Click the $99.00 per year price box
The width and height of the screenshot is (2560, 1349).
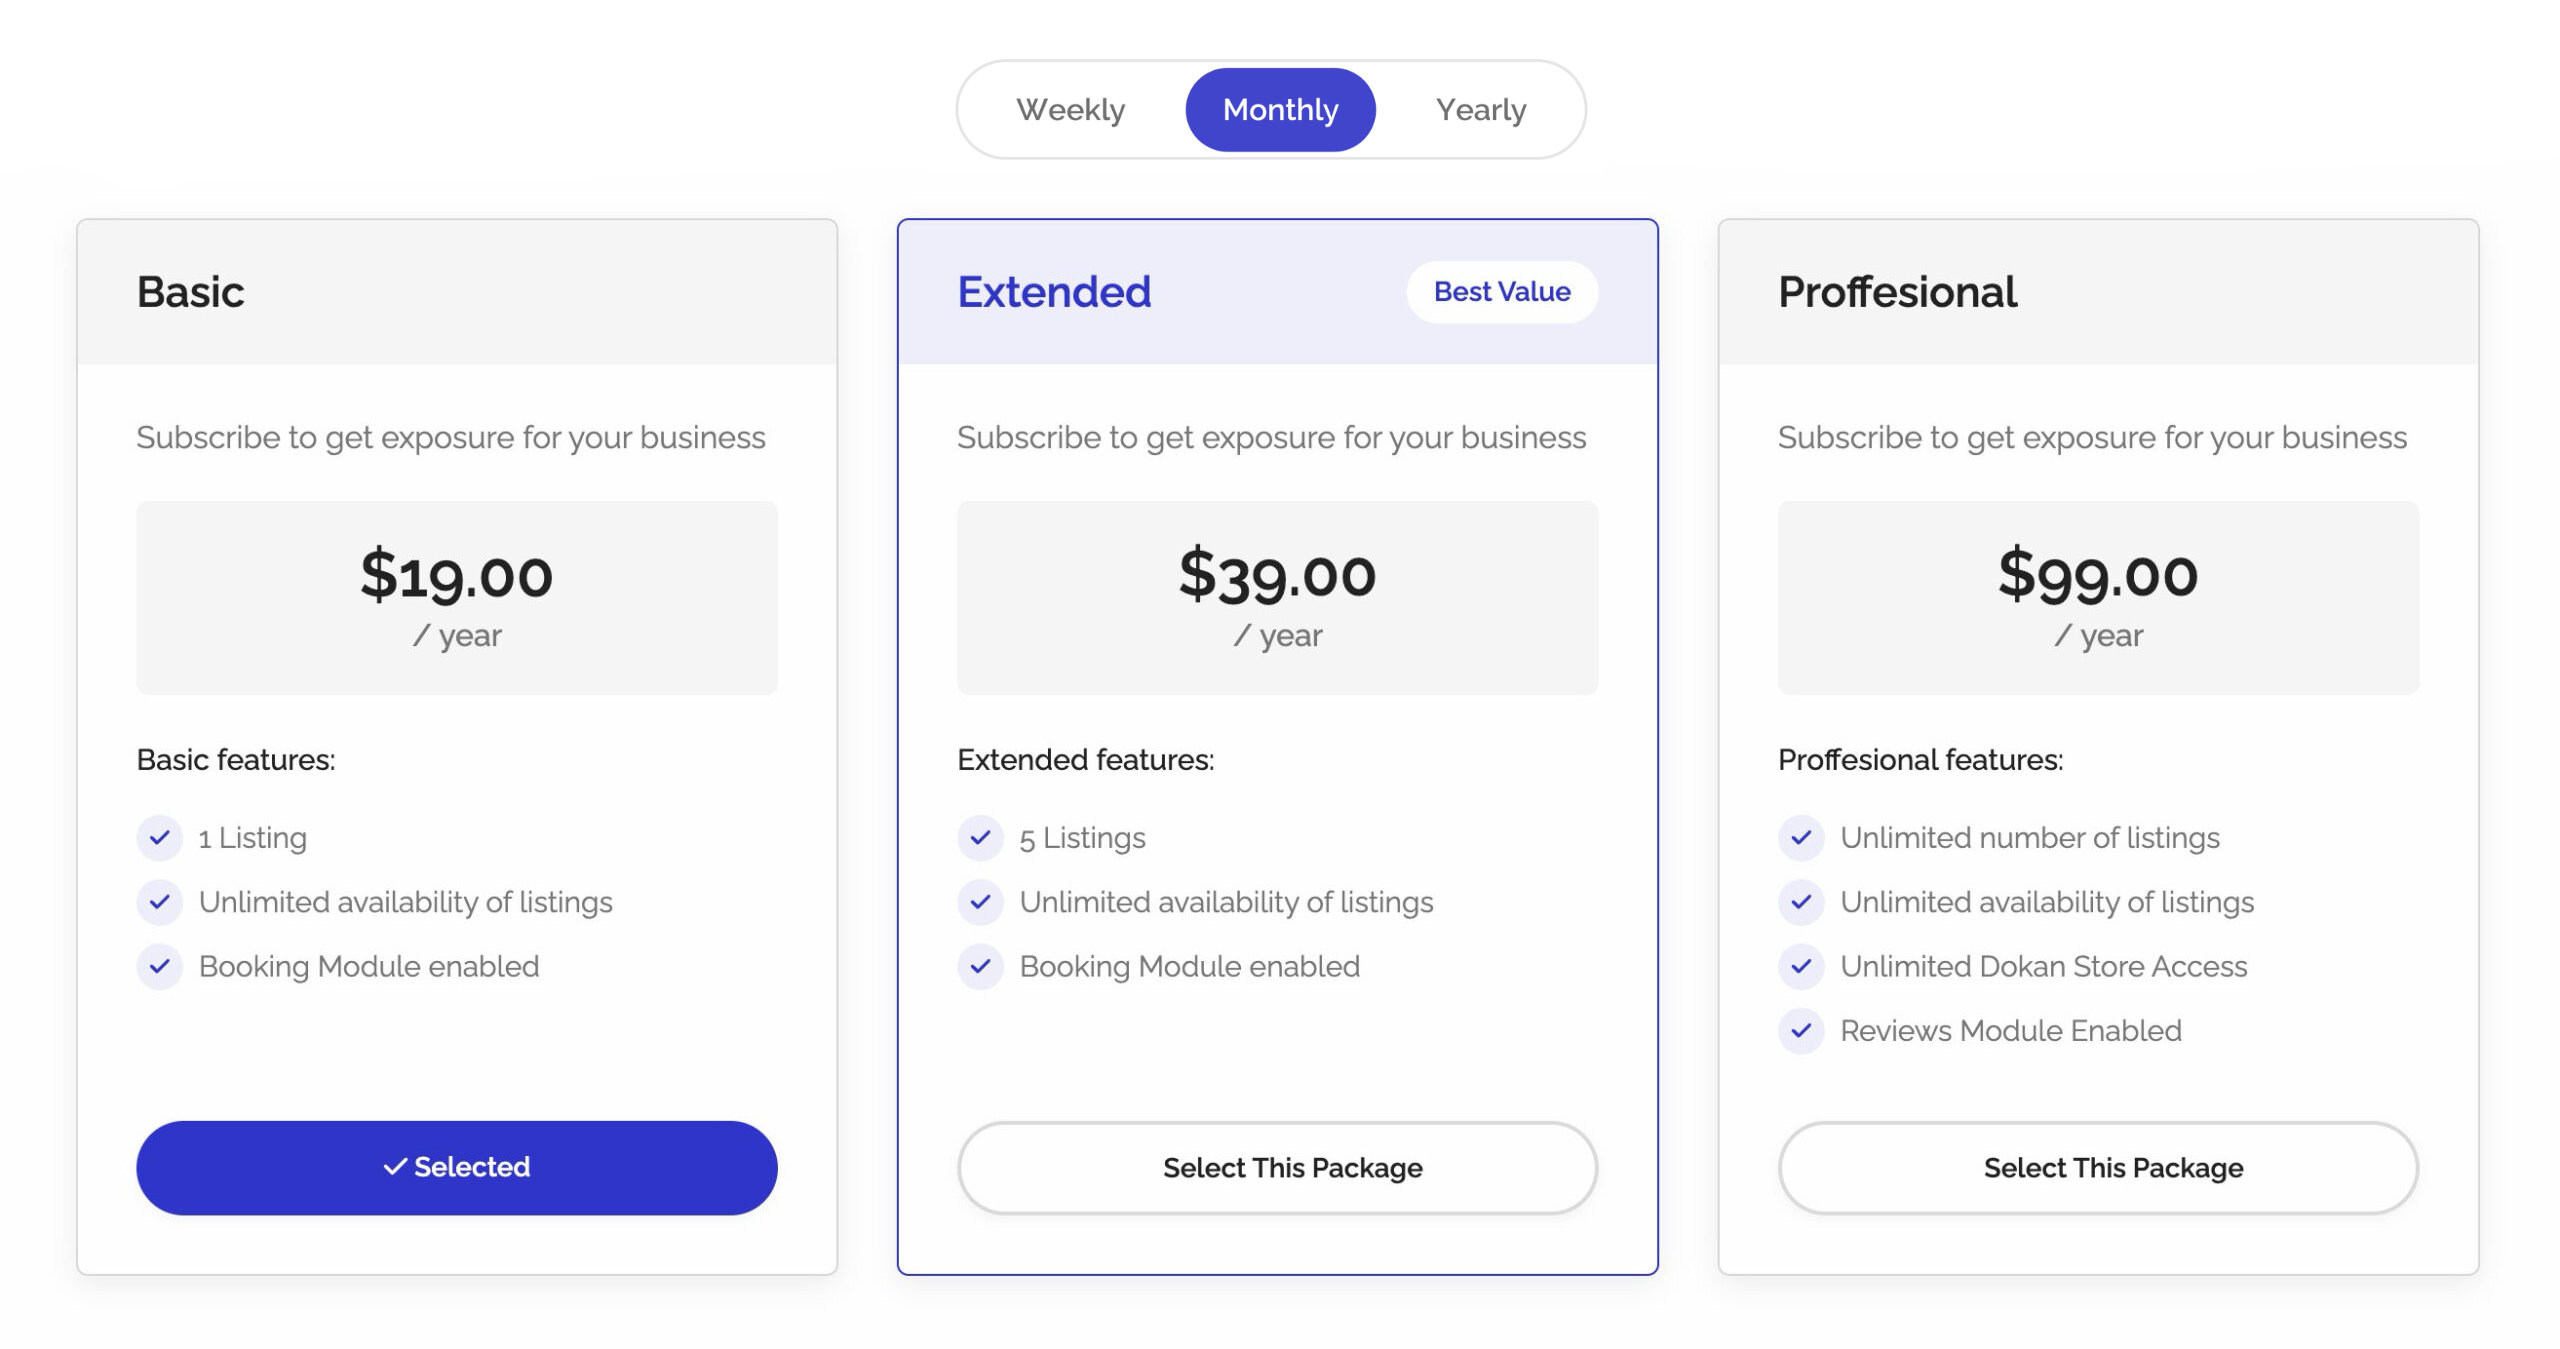click(x=2098, y=598)
